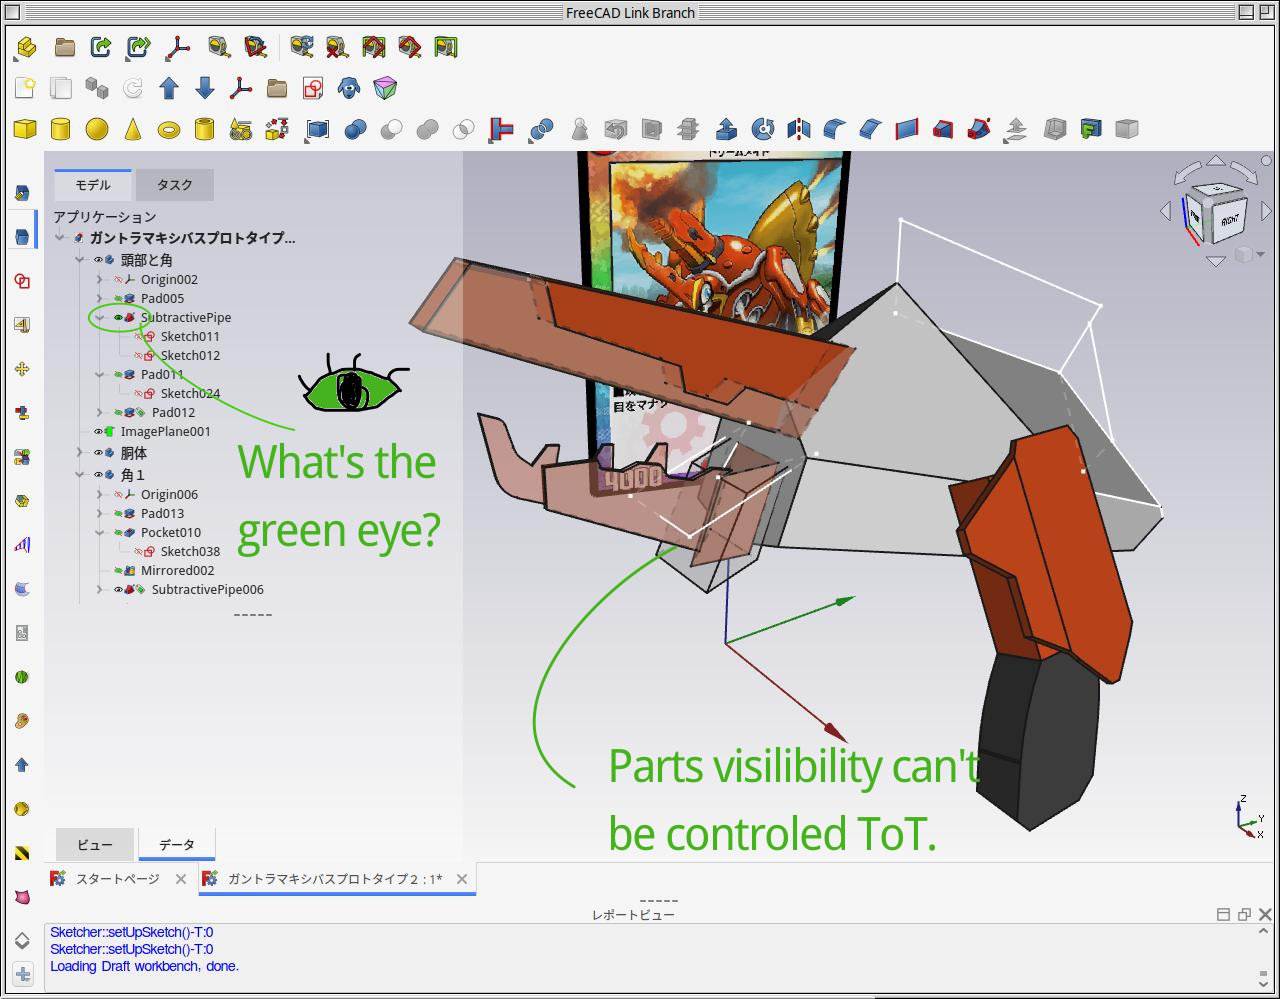Image resolution: width=1280 pixels, height=999 pixels.
Task: Click the colorful appearance cube icon
Action: pyautogui.click(x=387, y=88)
